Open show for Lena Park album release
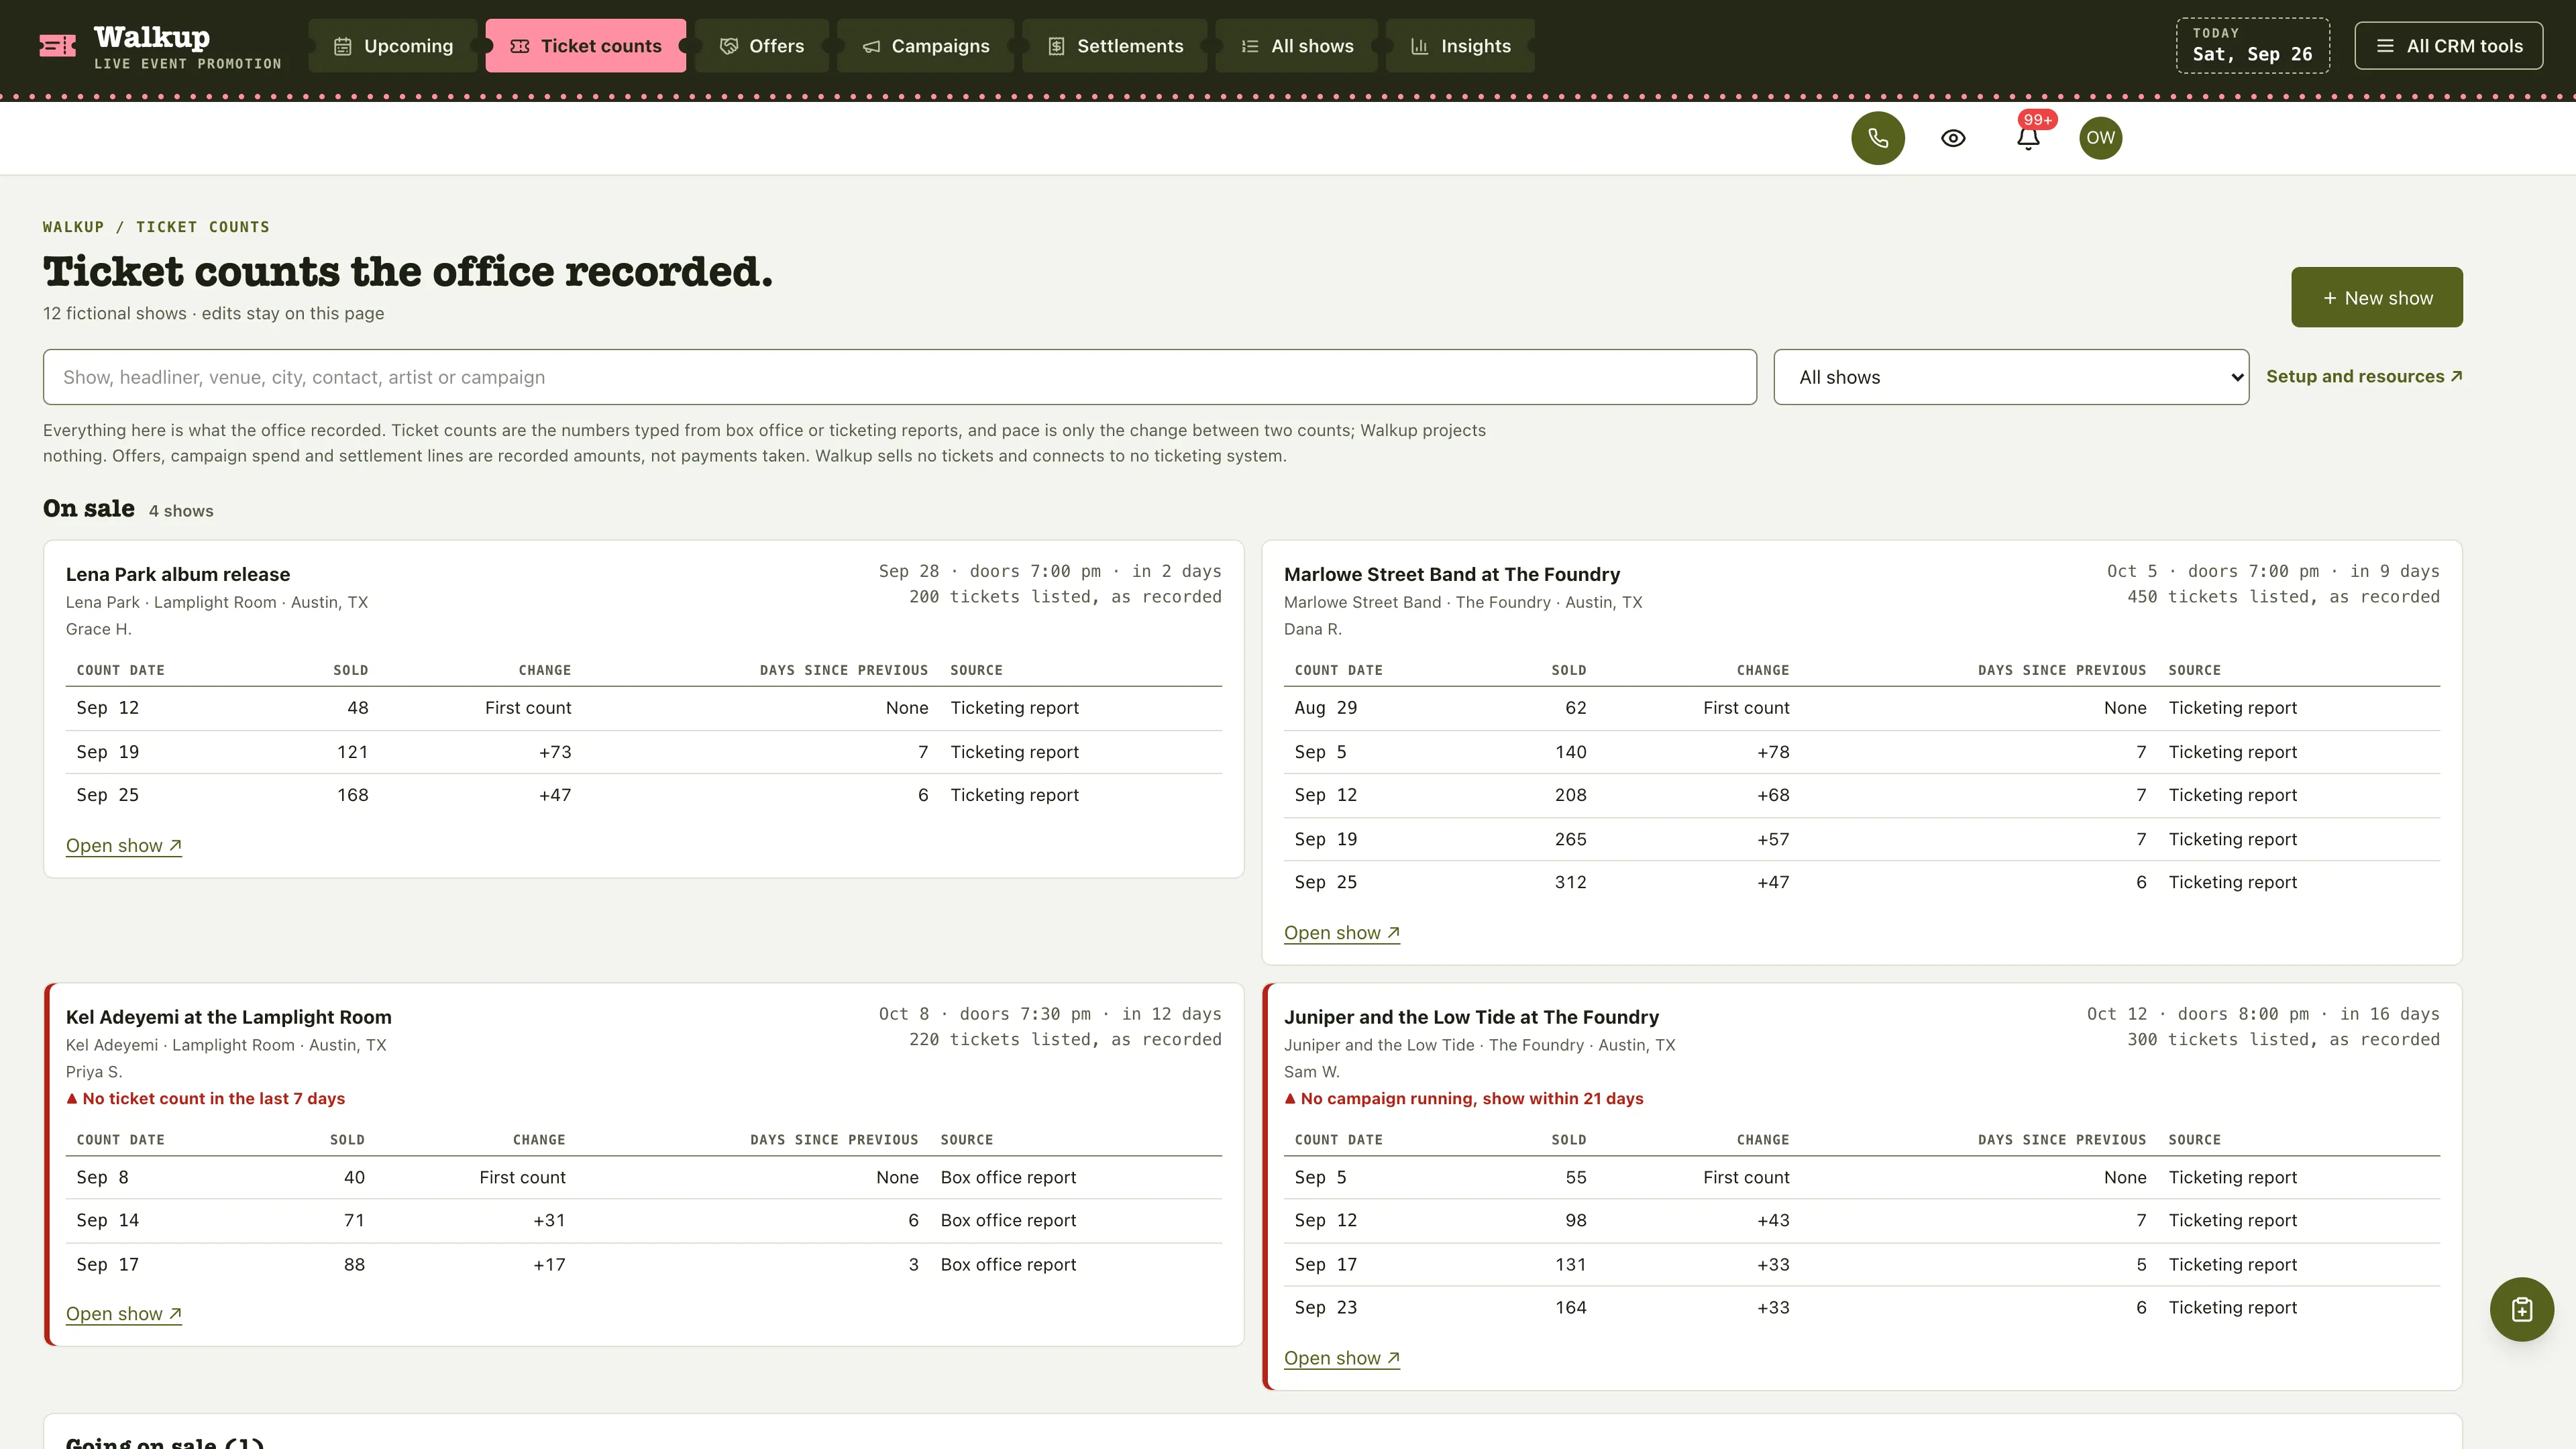 (x=124, y=846)
